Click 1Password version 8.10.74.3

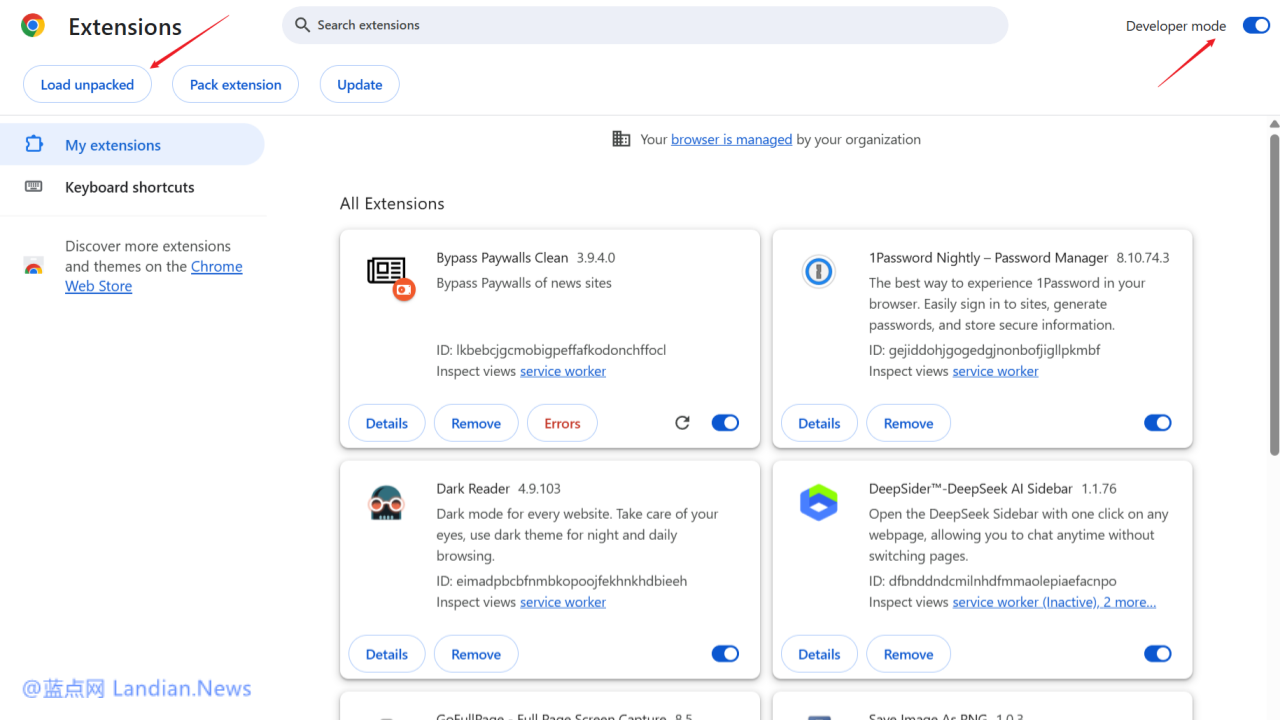pyautogui.click(x=1143, y=258)
